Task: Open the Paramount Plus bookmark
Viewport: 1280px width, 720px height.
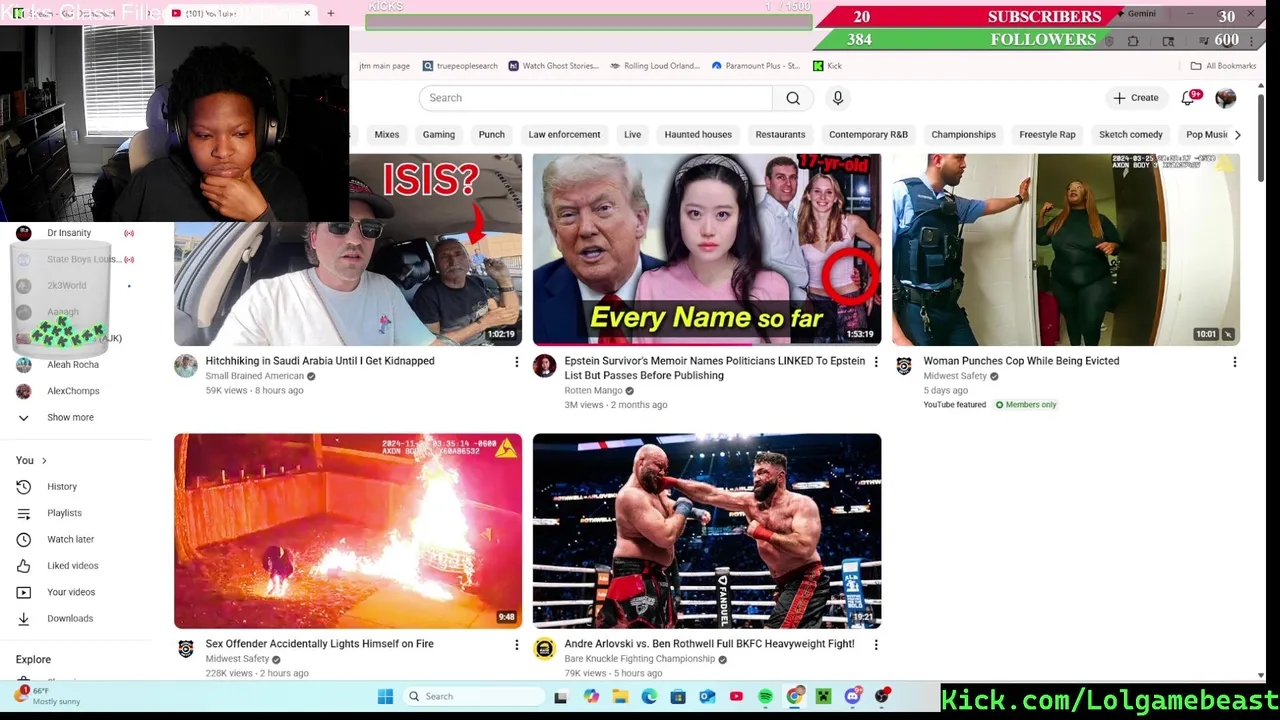Action: [755, 66]
